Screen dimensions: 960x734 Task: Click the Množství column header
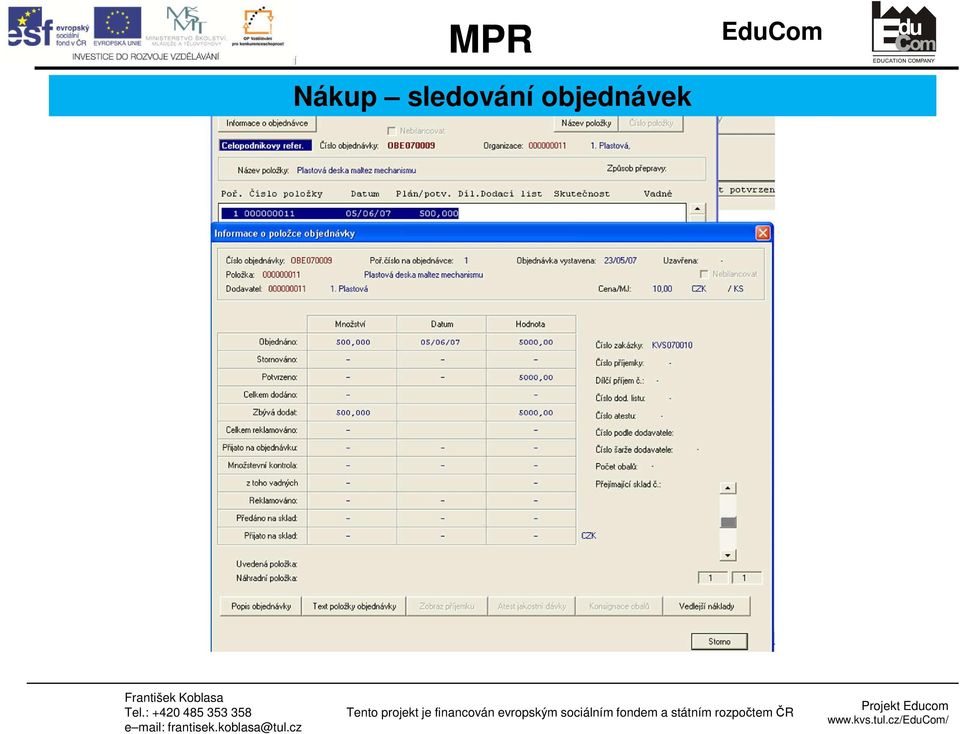coord(351,324)
